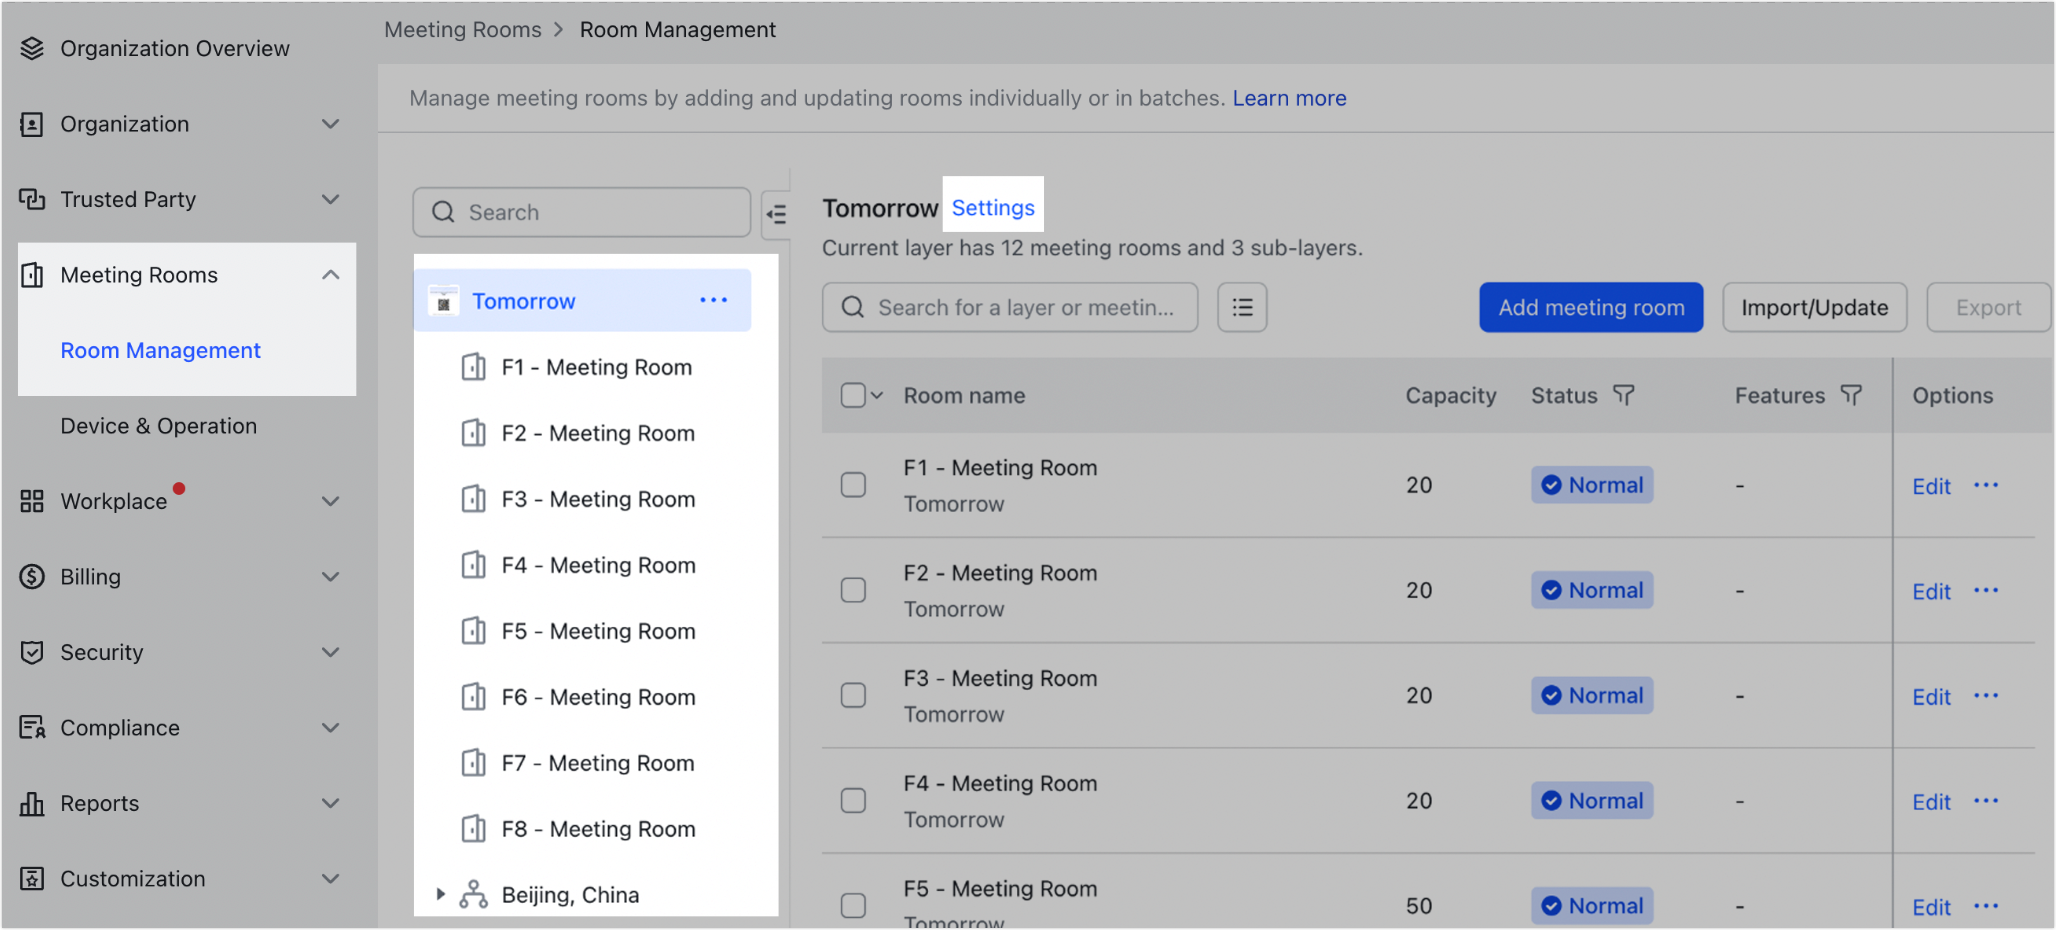Check the checkbox for F1 - Meeting Room
Screen dimensions: 2056x930
coord(853,484)
